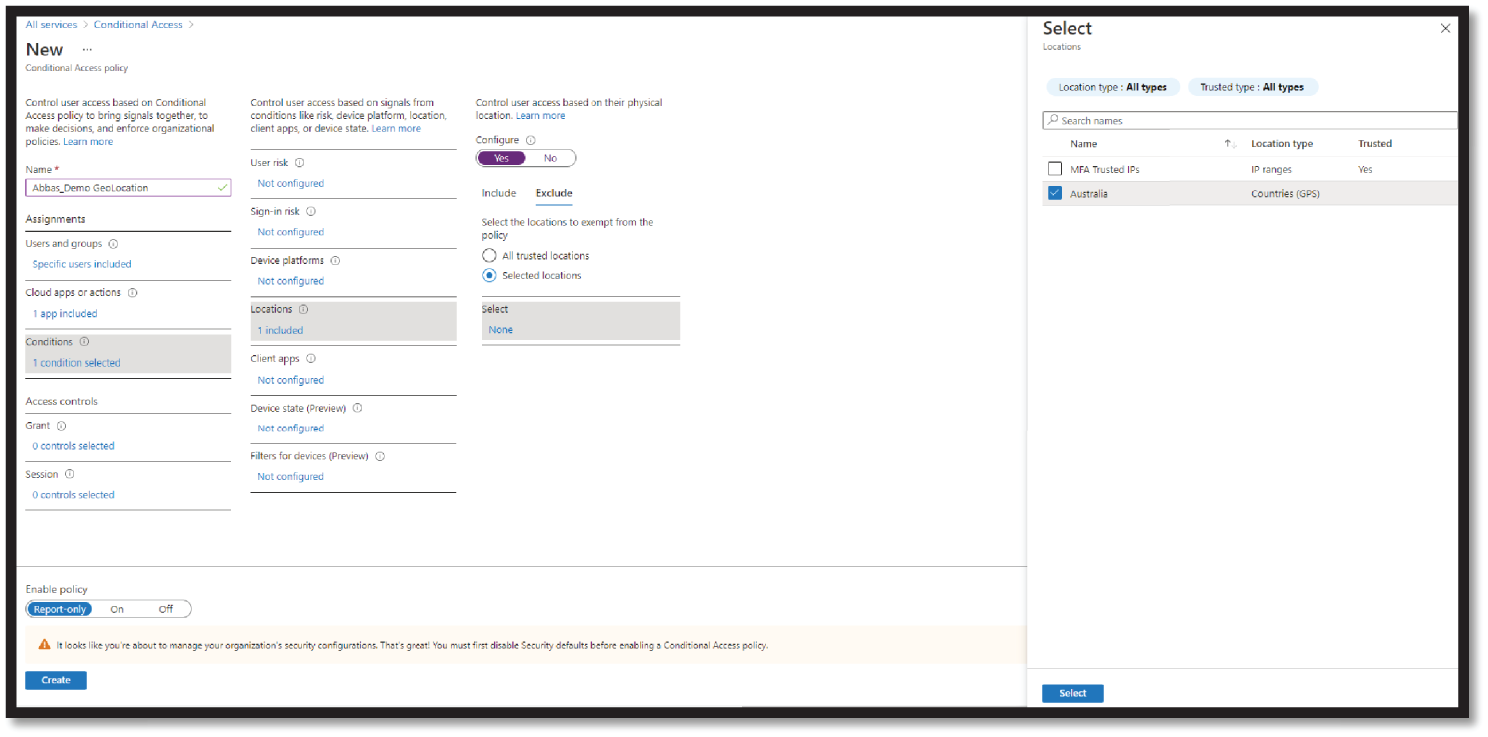Image resolution: width=1488 pixels, height=737 pixels.
Task: Switch to the Include tab
Action: 499,193
